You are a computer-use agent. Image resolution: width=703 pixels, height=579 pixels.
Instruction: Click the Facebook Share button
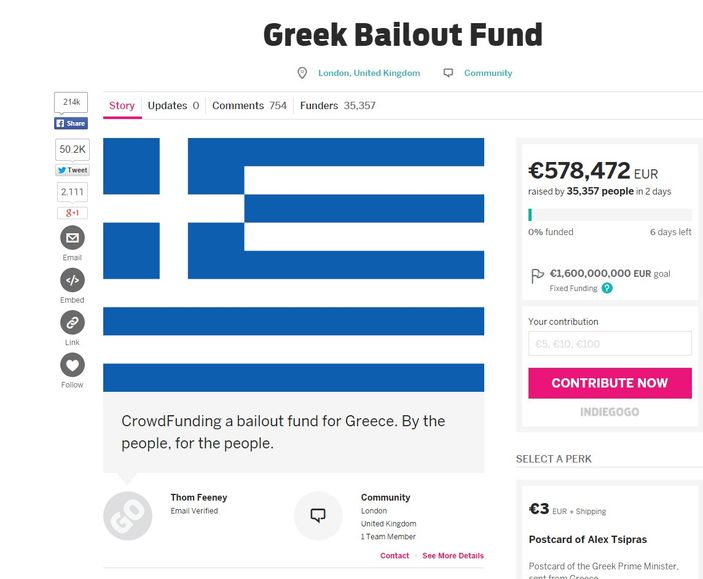71,123
